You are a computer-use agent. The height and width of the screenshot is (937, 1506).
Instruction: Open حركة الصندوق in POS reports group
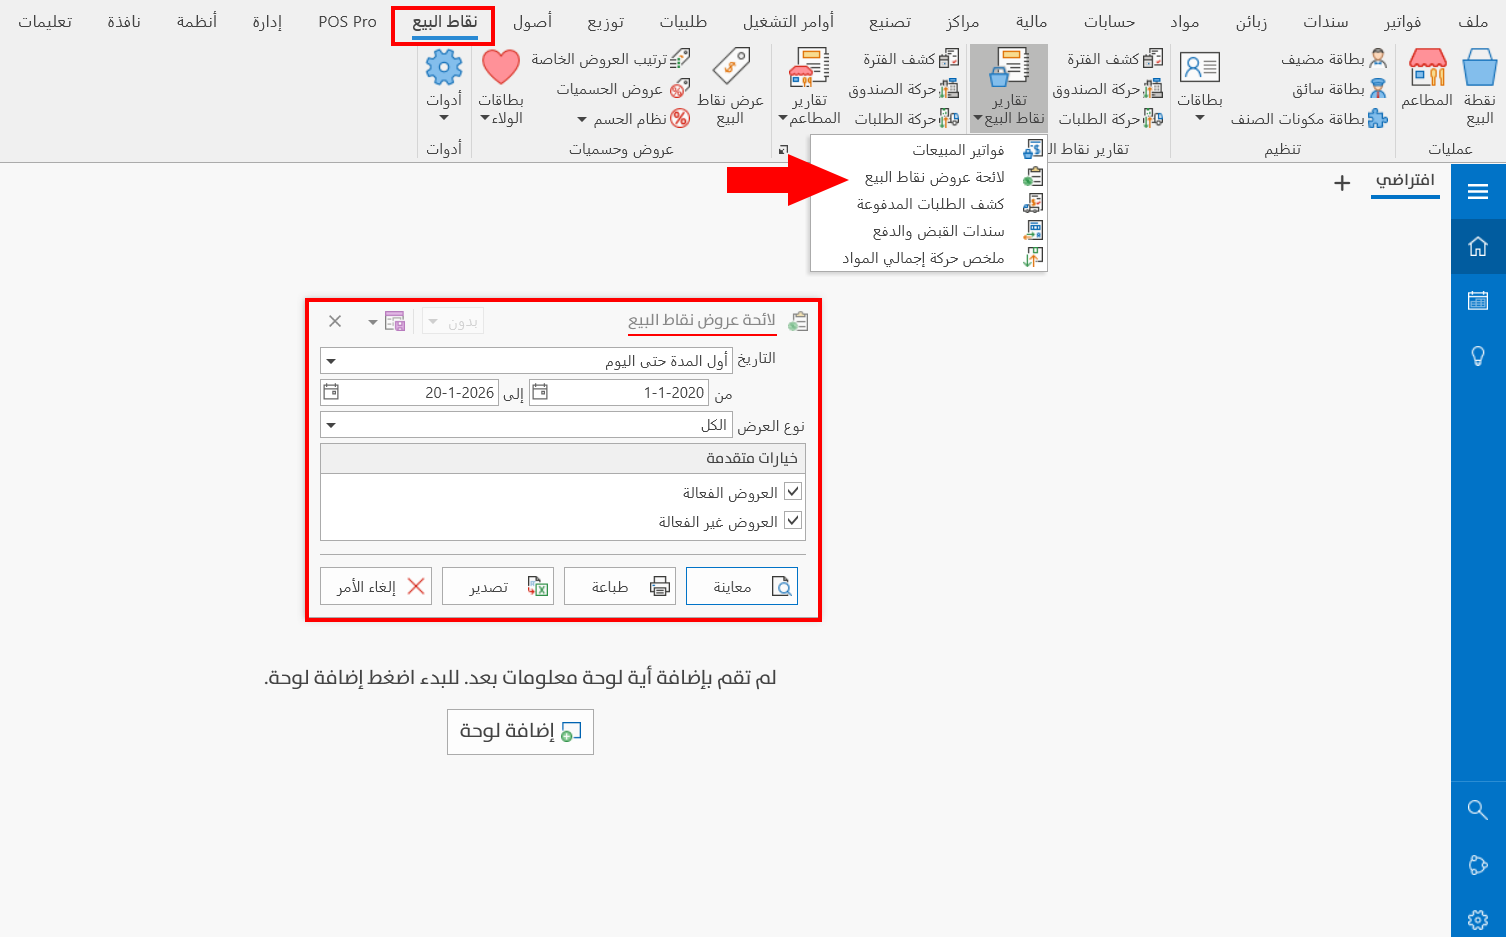(x=1107, y=89)
